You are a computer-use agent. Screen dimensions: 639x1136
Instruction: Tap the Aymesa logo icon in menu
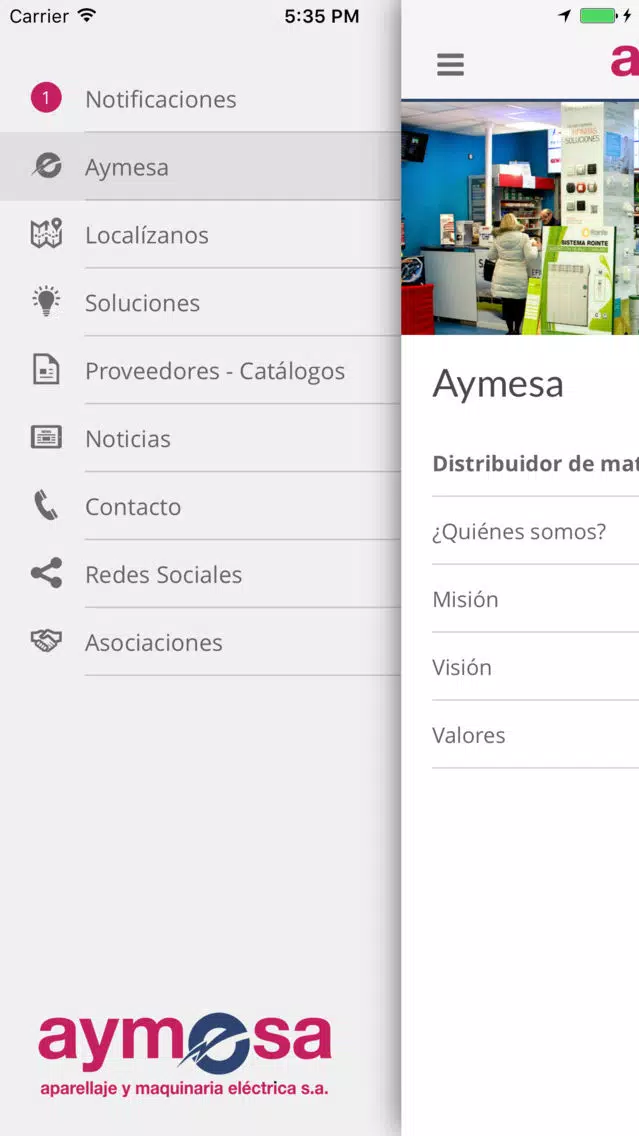pos(46,167)
